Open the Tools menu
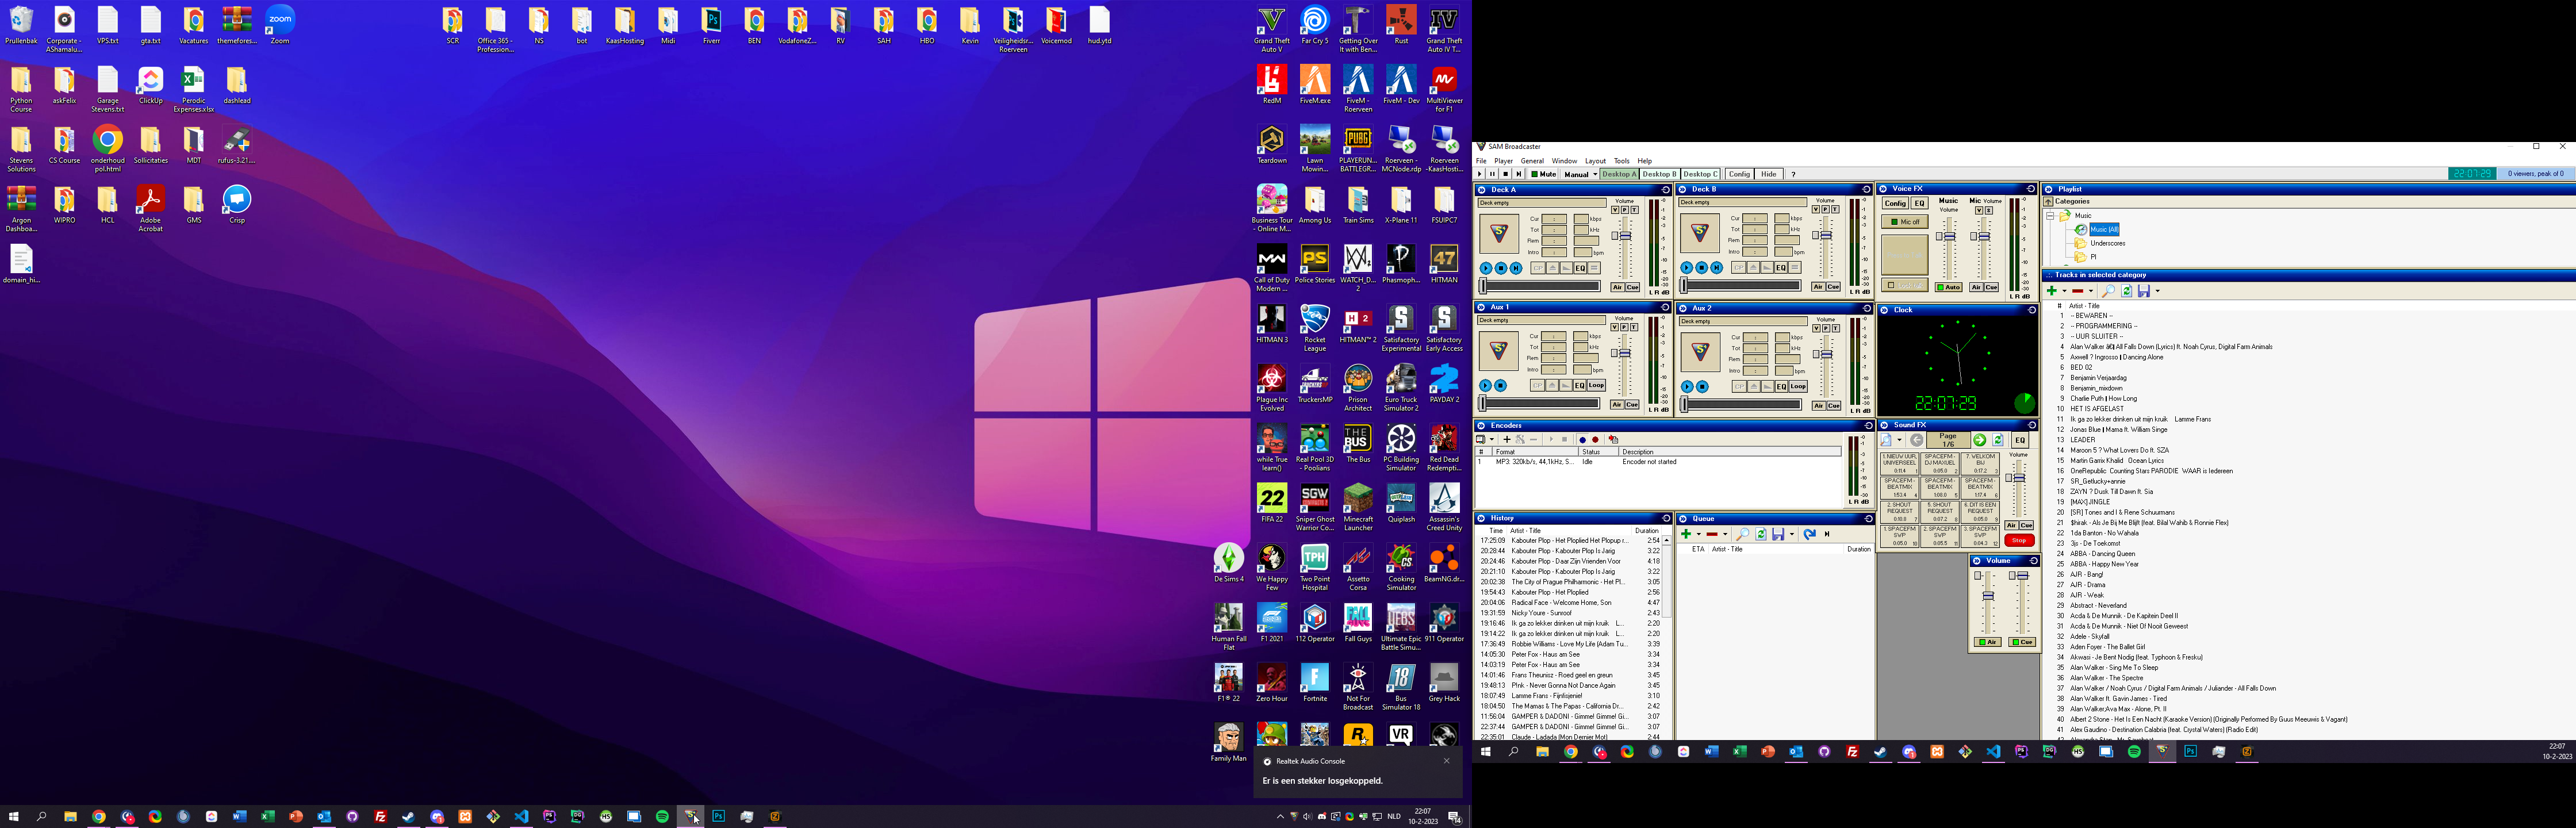2576x828 pixels. [1621, 161]
